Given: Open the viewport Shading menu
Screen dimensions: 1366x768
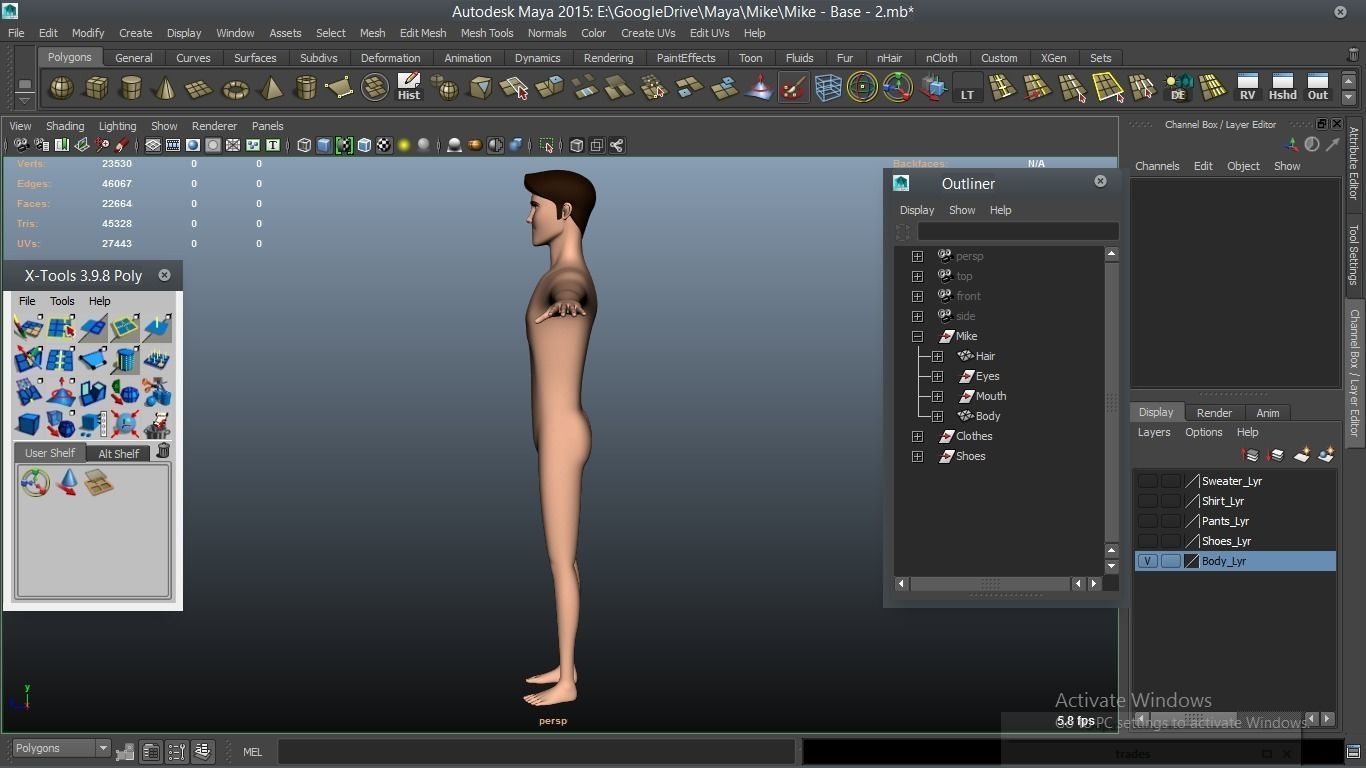Looking at the screenshot, I should [x=65, y=126].
